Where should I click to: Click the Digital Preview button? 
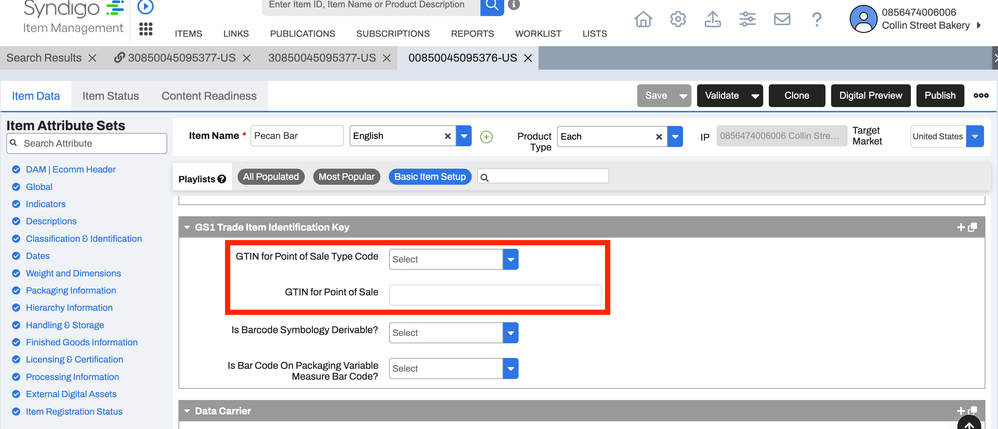pos(871,95)
